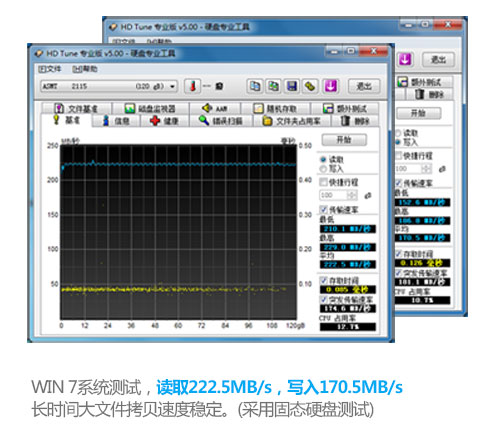Image resolution: width=502 pixels, height=446 pixels.
Task: Select the 读取 read radio button
Action: click(323, 160)
